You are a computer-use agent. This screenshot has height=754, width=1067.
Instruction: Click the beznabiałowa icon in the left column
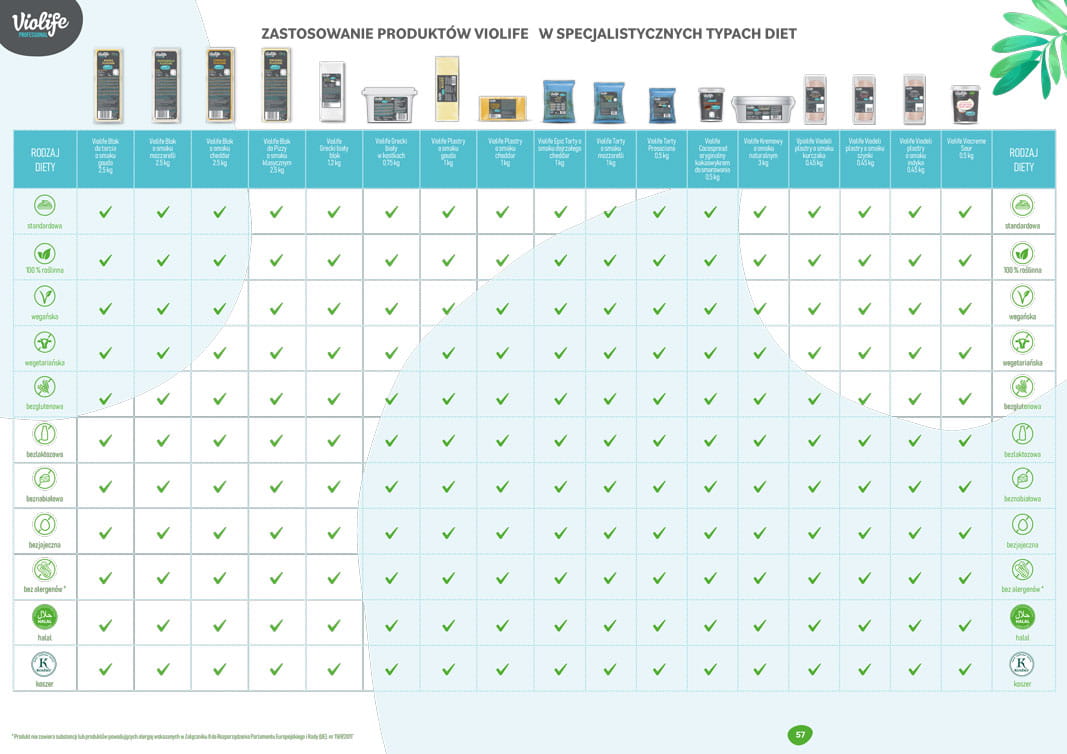click(44, 479)
